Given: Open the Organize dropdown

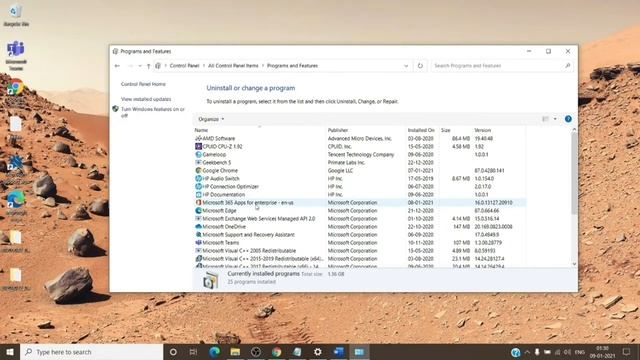Looking at the screenshot, I should pyautogui.click(x=211, y=119).
